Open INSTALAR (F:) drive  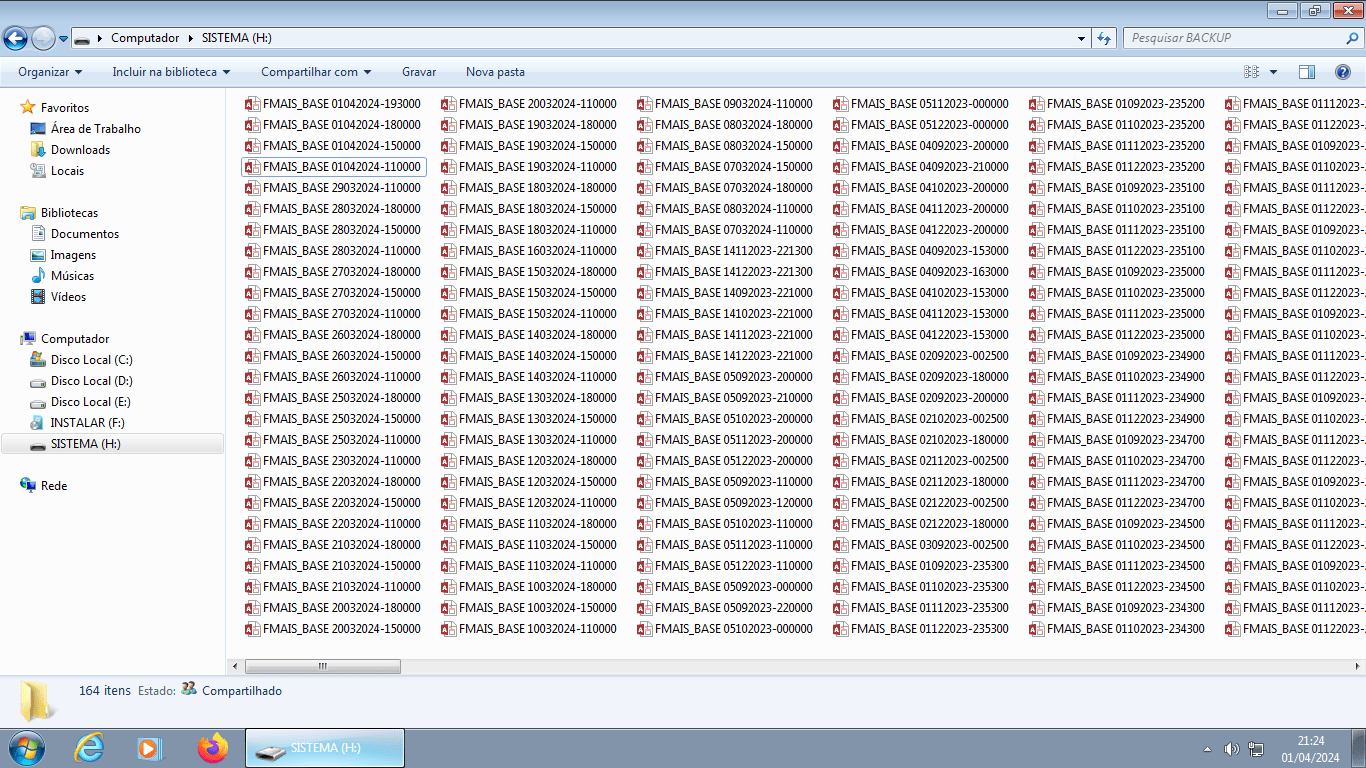click(87, 423)
